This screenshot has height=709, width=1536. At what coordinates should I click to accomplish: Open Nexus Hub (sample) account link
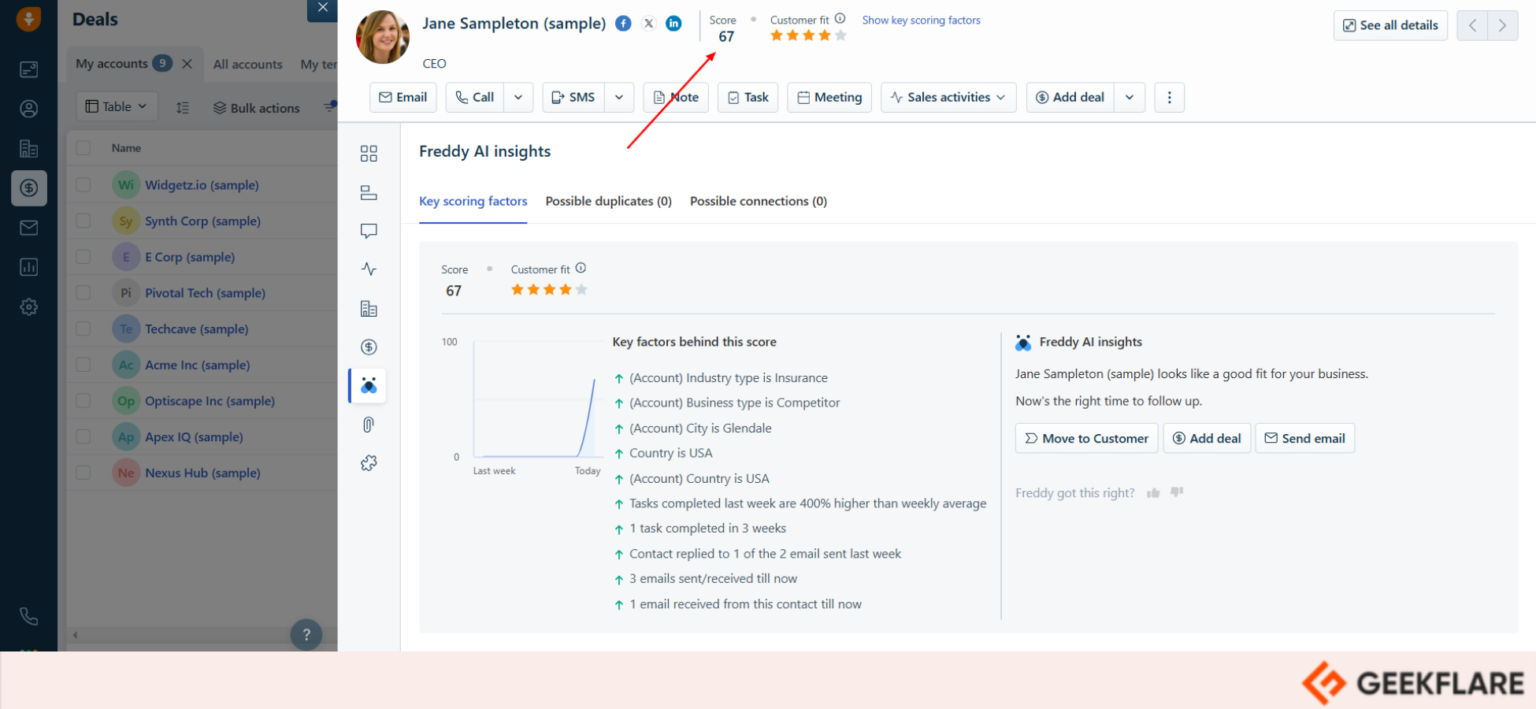(202, 473)
